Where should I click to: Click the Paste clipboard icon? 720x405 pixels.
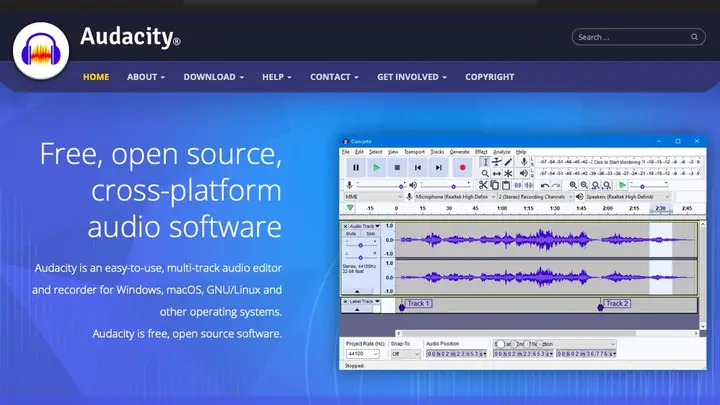[x=506, y=185]
